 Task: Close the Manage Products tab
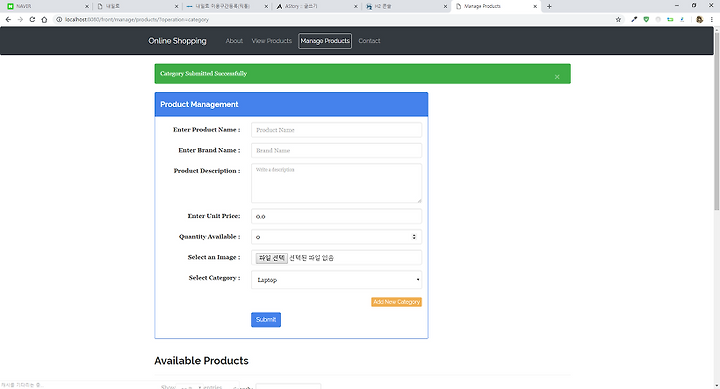pos(535,6)
